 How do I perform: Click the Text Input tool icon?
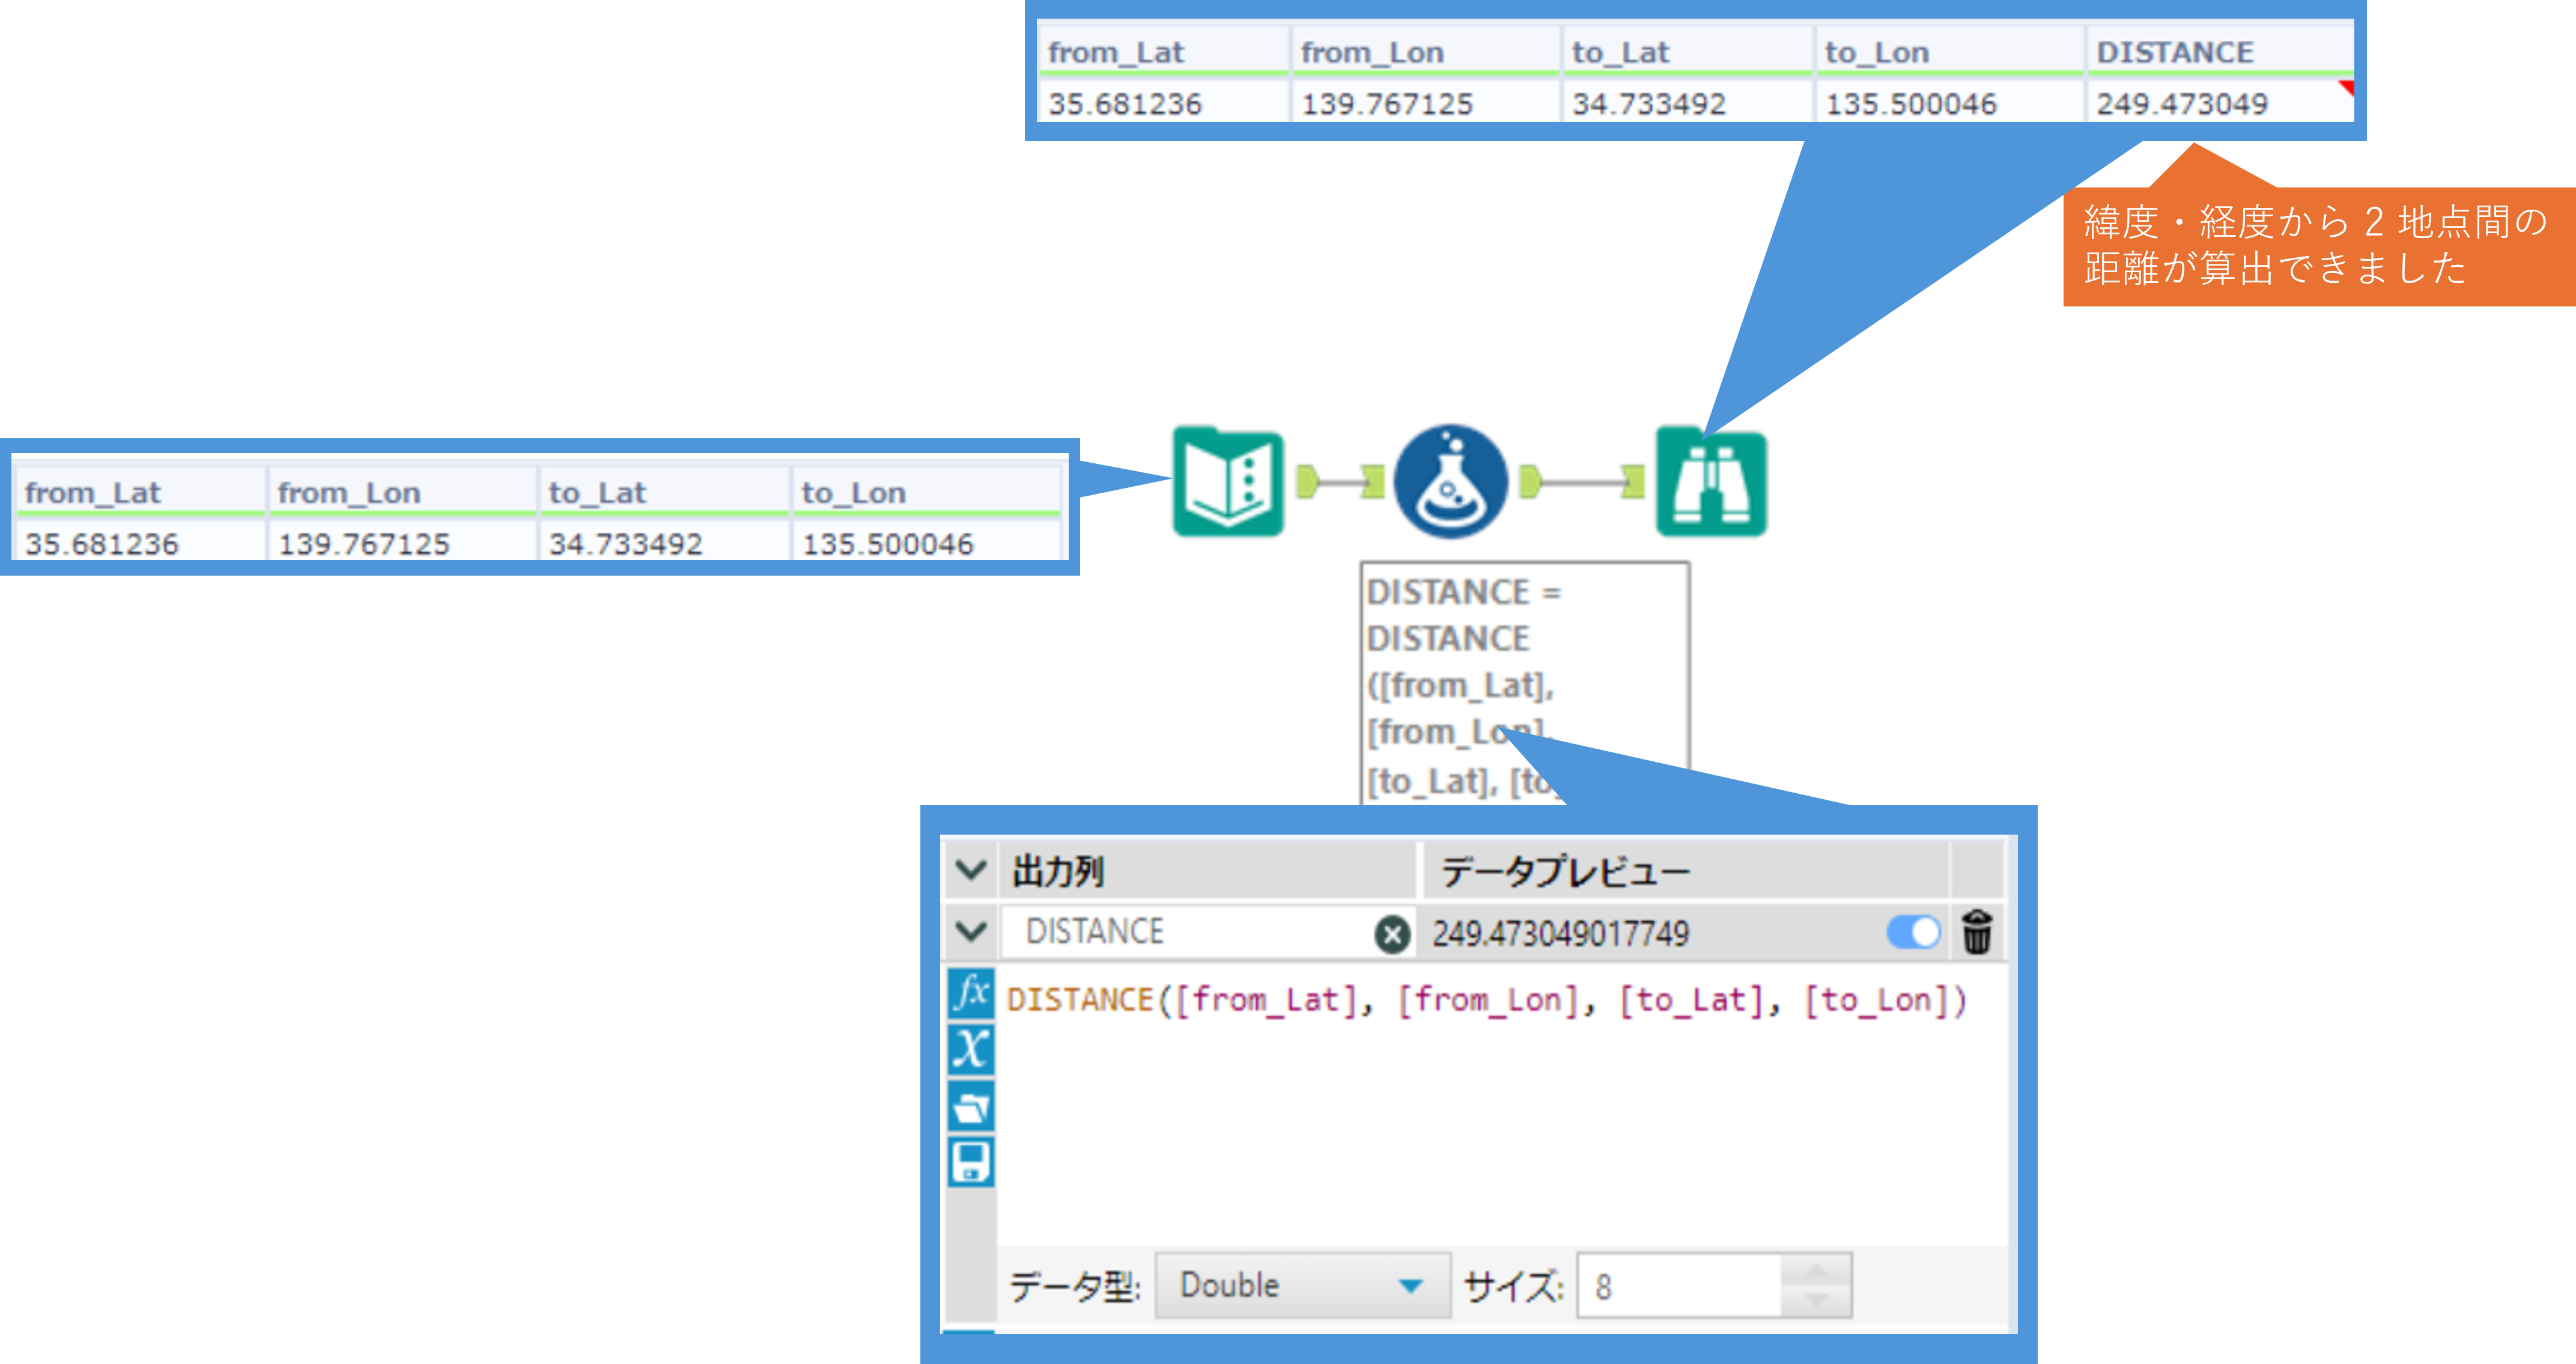[1227, 482]
